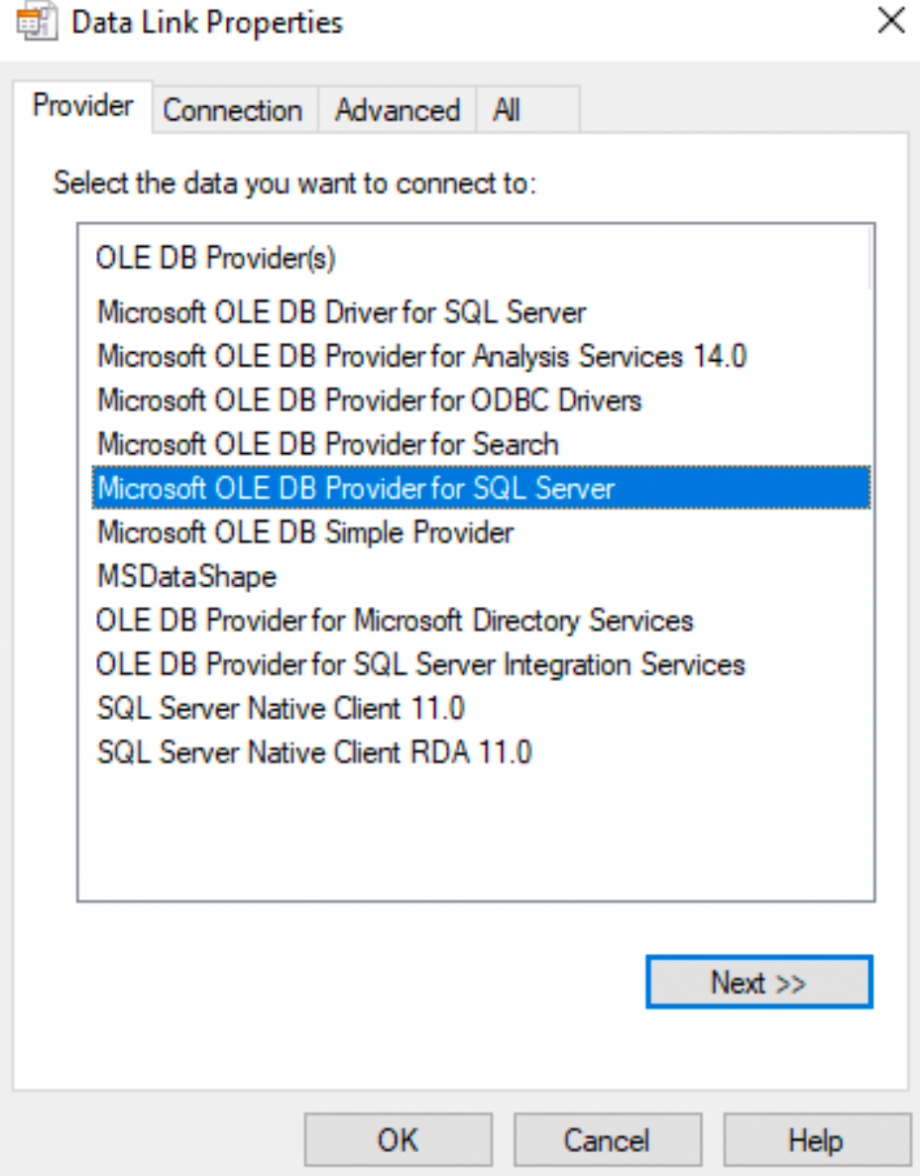Choose Microsoft OLE DB Provider for Analysis Services 14.0
This screenshot has width=920, height=1176.
[400, 356]
